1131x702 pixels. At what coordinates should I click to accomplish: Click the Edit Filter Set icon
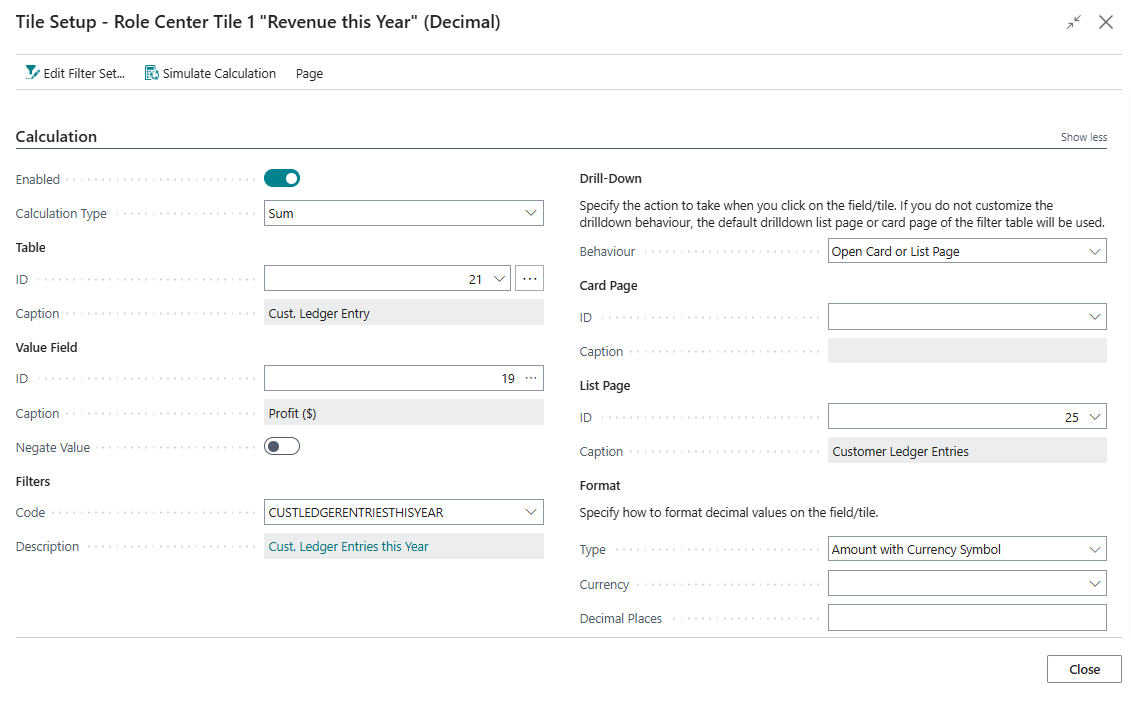point(32,73)
